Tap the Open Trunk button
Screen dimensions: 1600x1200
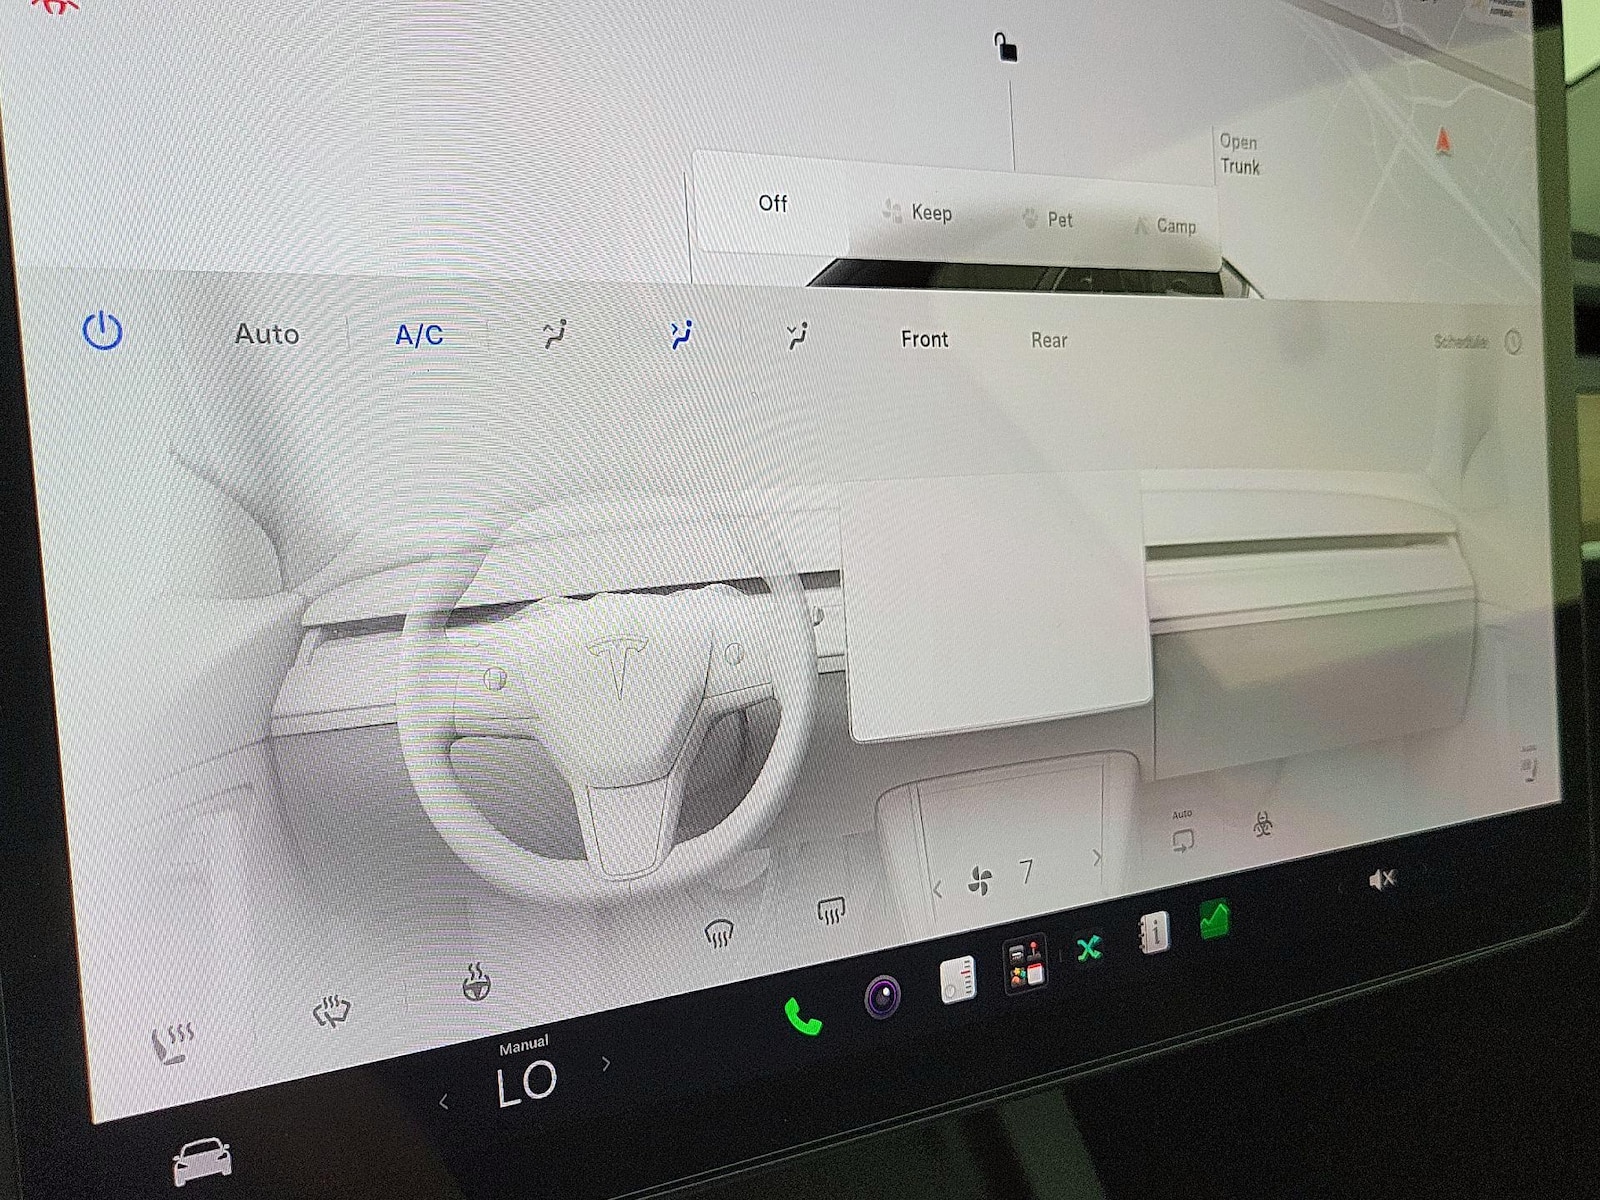1239,154
